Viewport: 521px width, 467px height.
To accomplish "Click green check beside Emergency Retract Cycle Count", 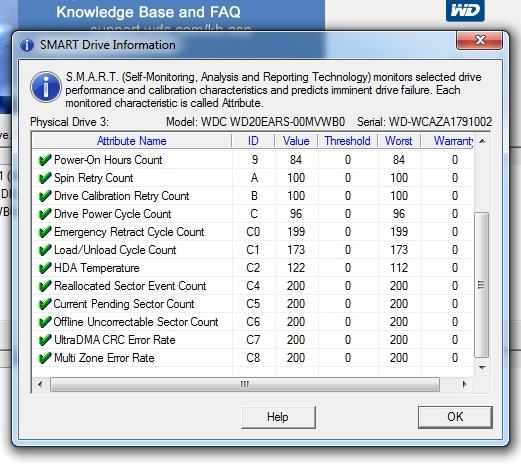I will pyautogui.click(x=45, y=232).
